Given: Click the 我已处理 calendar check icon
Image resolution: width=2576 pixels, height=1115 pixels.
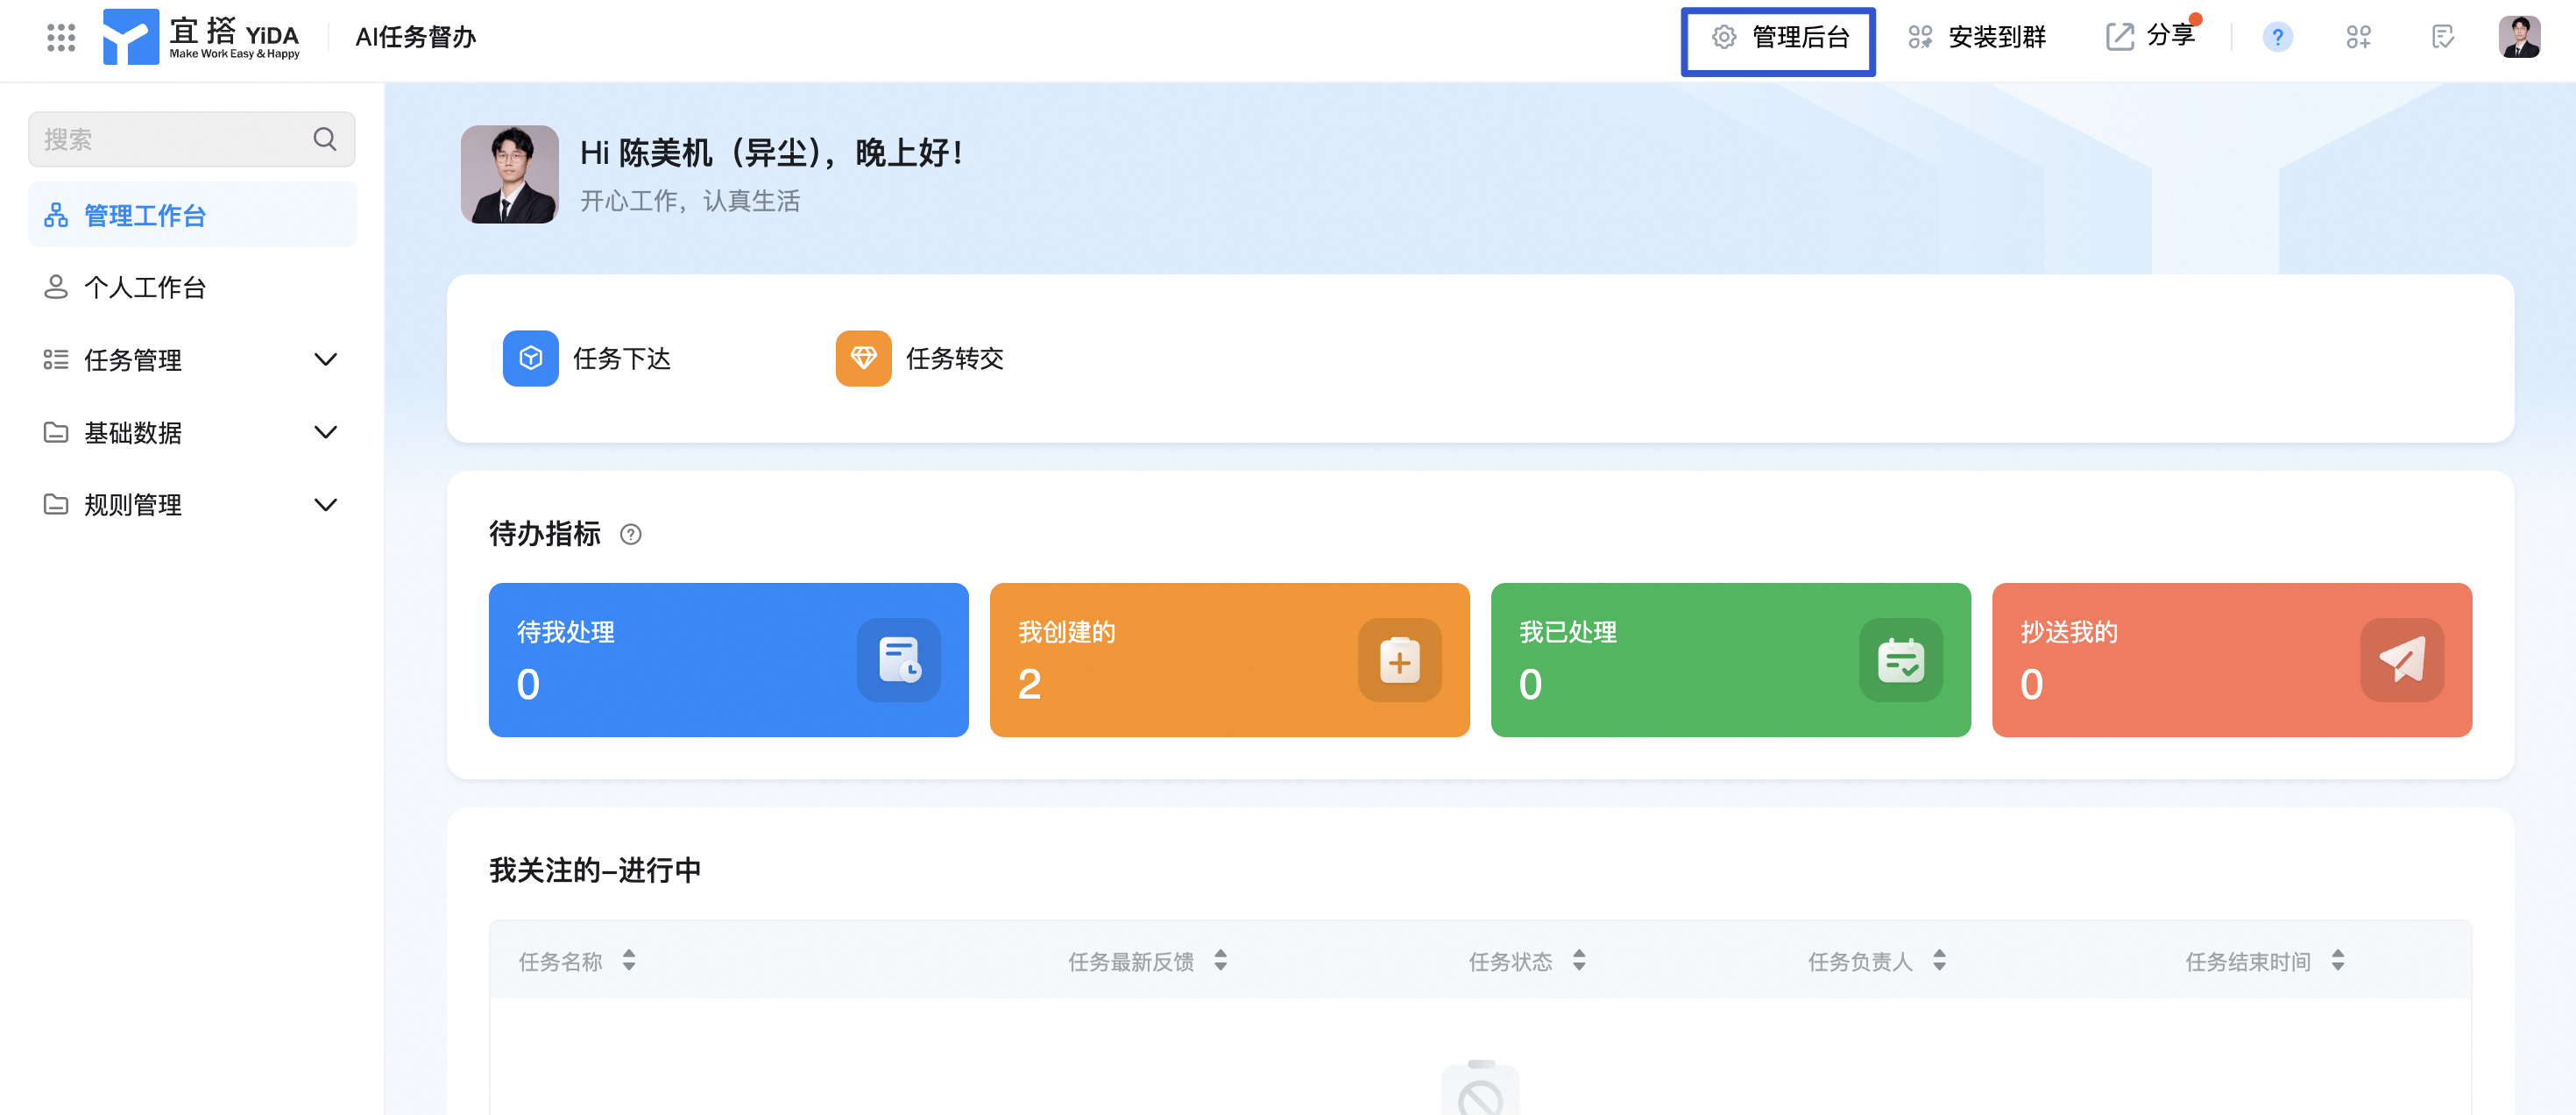Looking at the screenshot, I should coord(1900,660).
